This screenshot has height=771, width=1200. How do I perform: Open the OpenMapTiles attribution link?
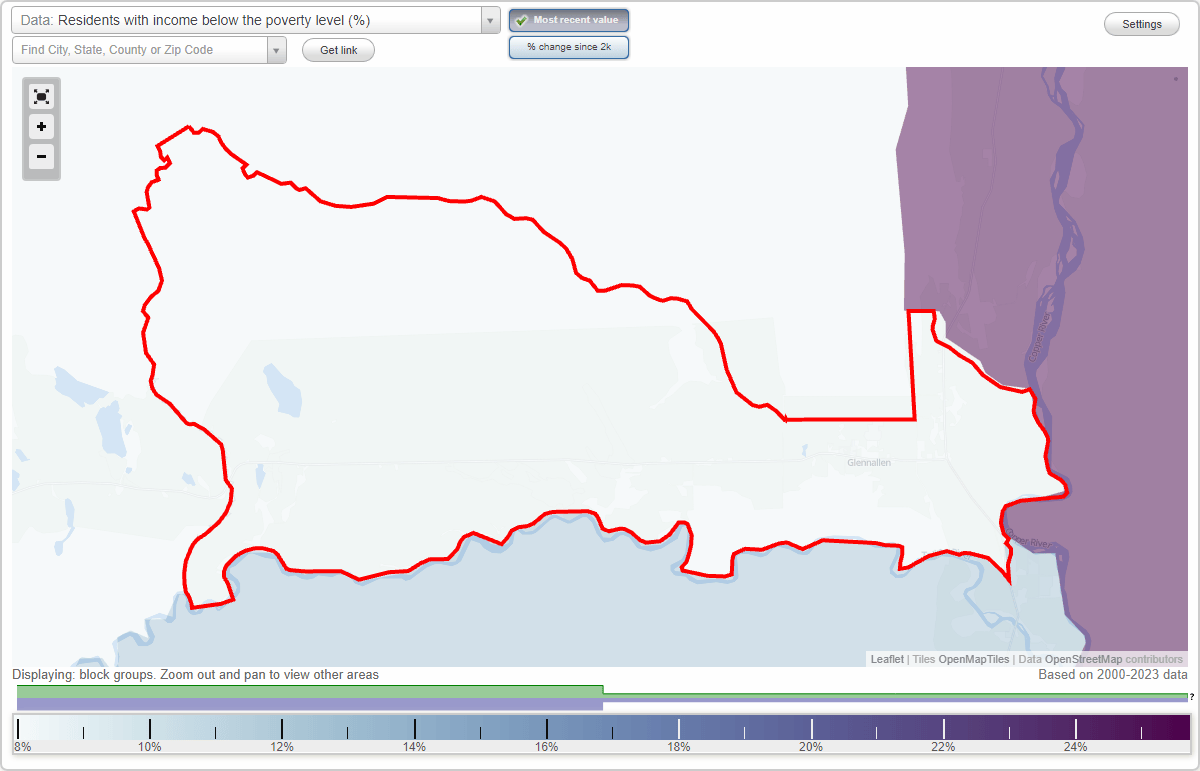pos(973,659)
